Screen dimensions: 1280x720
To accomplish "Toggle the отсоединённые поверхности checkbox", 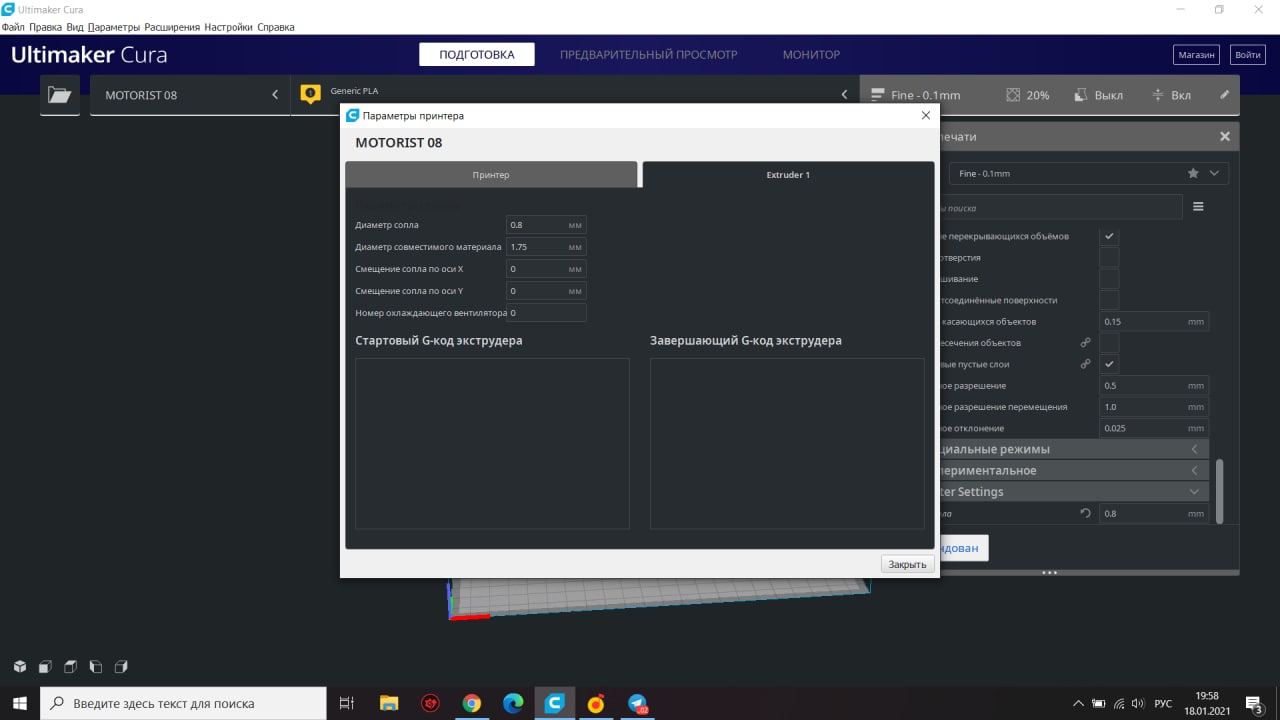I will [1109, 300].
